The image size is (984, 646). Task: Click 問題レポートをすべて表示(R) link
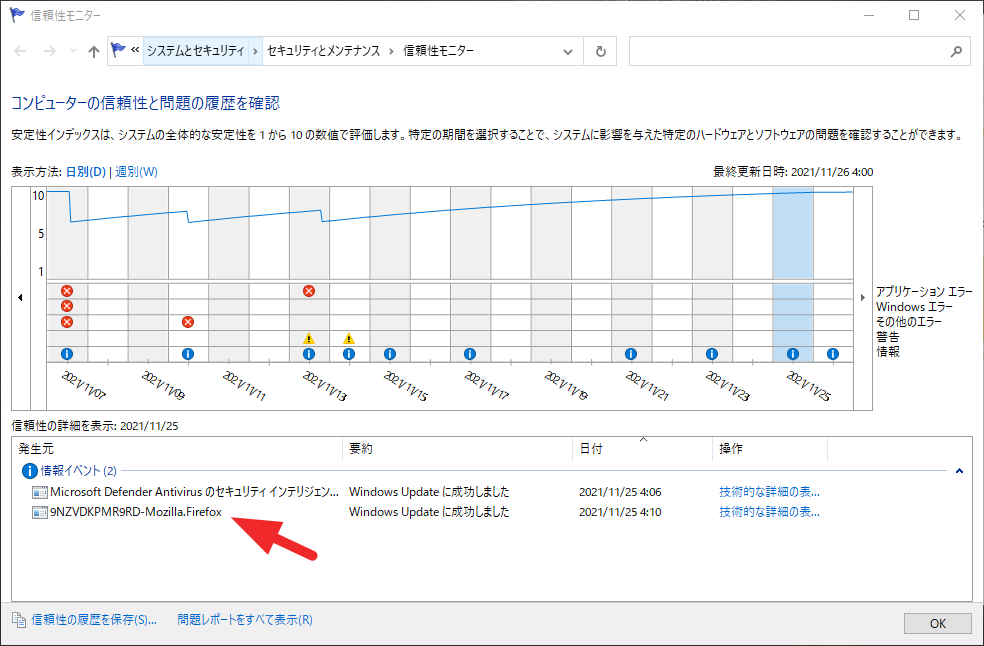pyautogui.click(x=245, y=620)
